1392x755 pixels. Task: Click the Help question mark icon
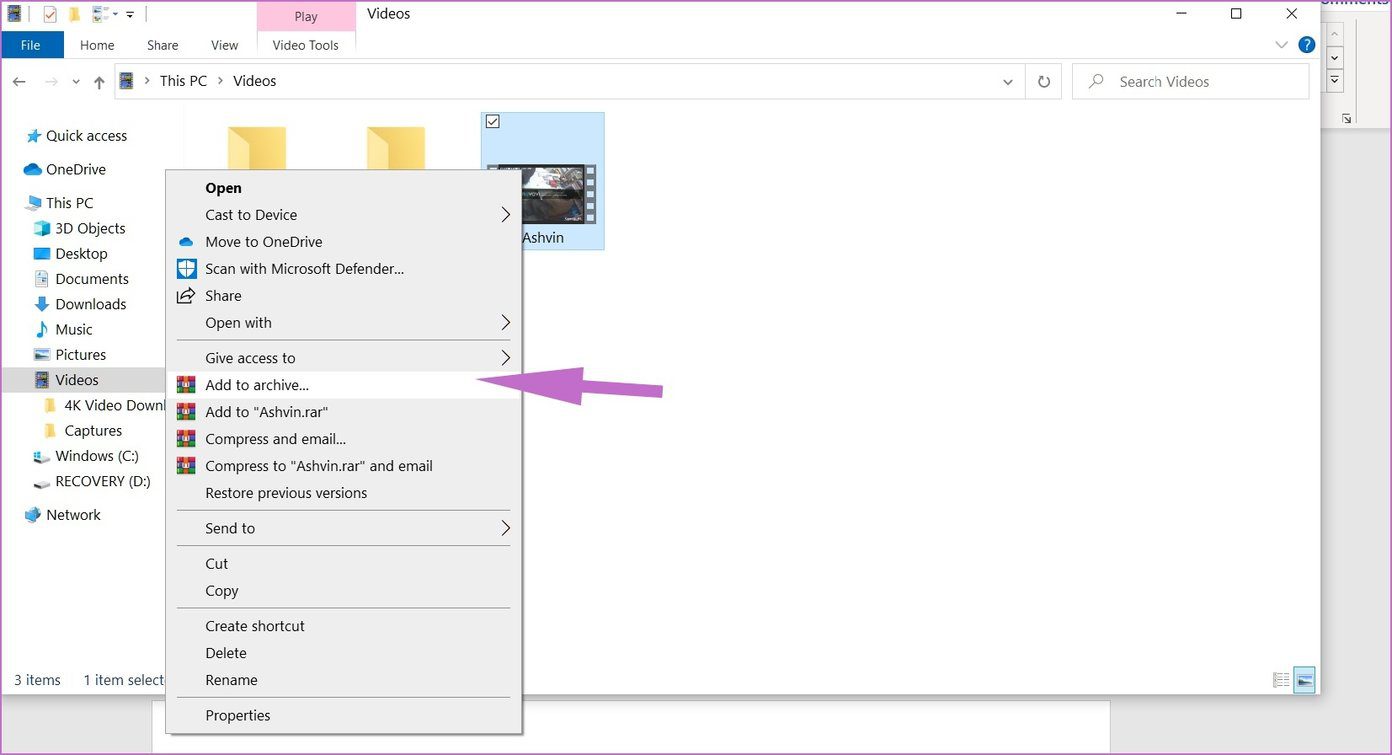(x=1306, y=45)
